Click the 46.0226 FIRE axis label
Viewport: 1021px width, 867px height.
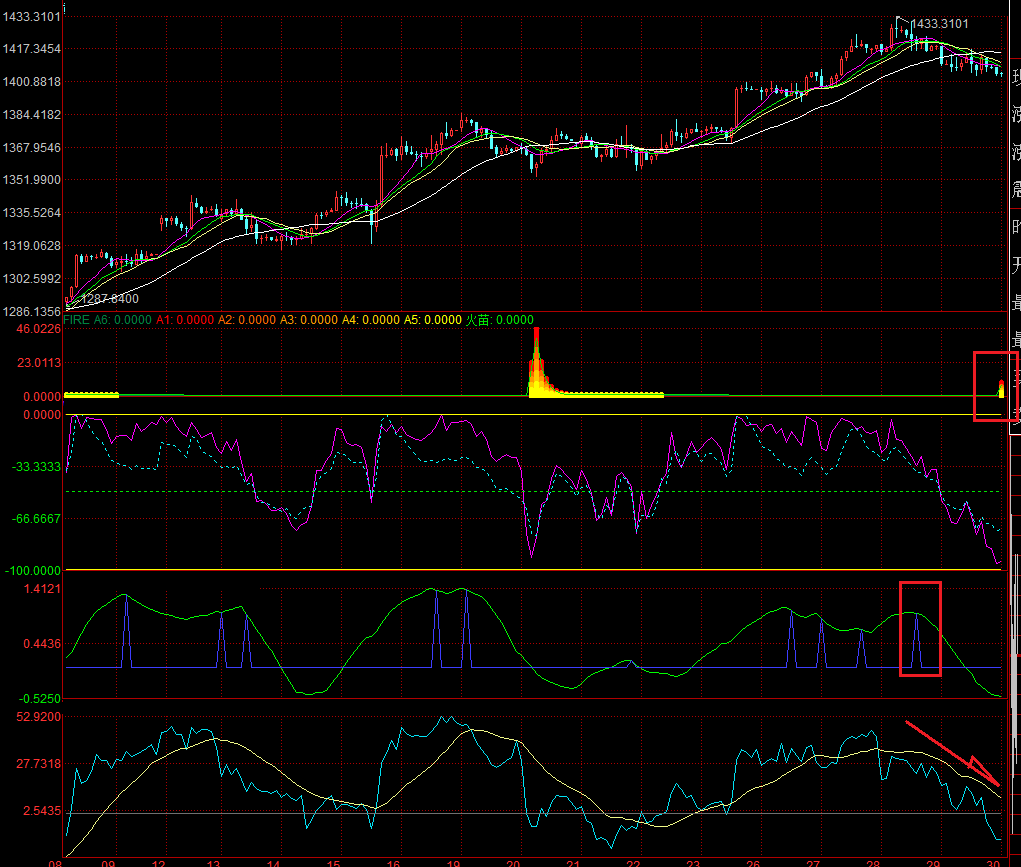coord(38,329)
